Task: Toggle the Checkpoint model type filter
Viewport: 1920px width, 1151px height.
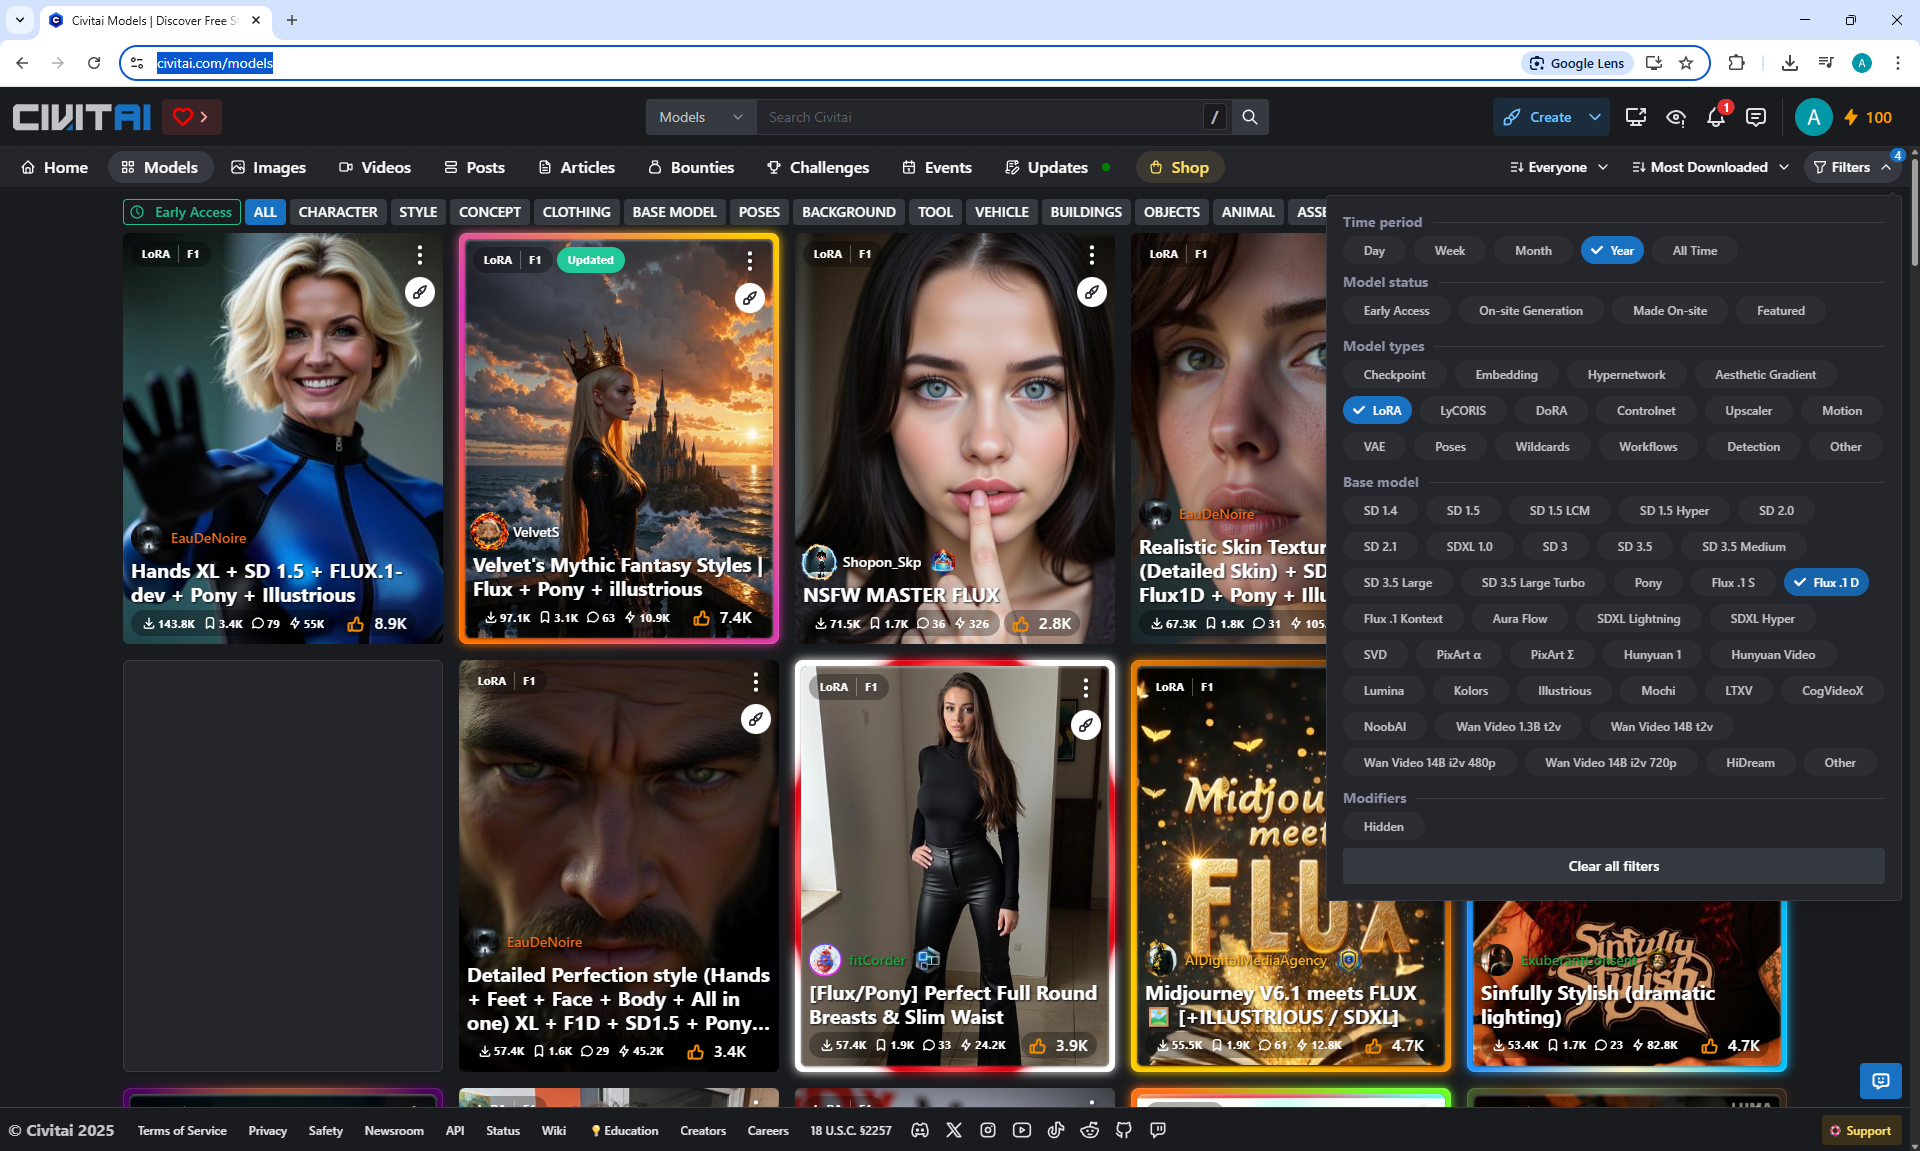Action: point(1394,375)
